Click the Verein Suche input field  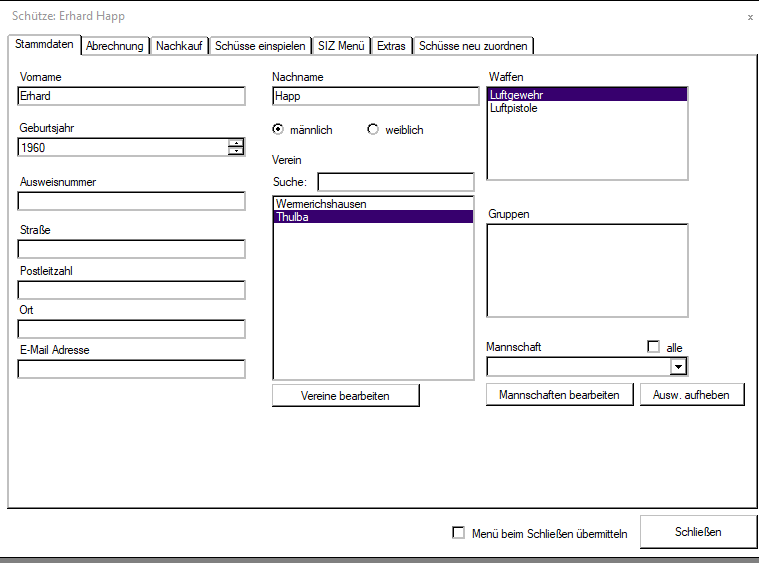395,182
